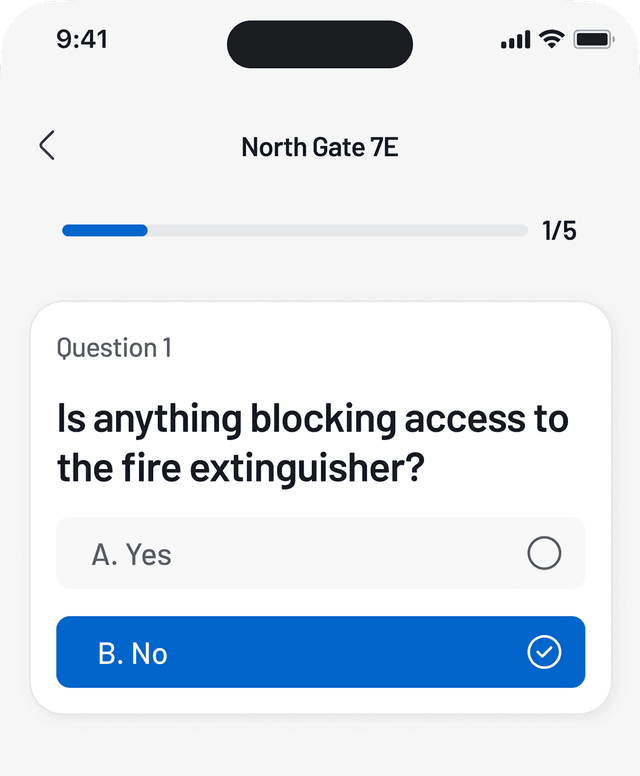This screenshot has width=640, height=776.
Task: Tap the black Dynamic Island pill
Action: click(x=320, y=44)
